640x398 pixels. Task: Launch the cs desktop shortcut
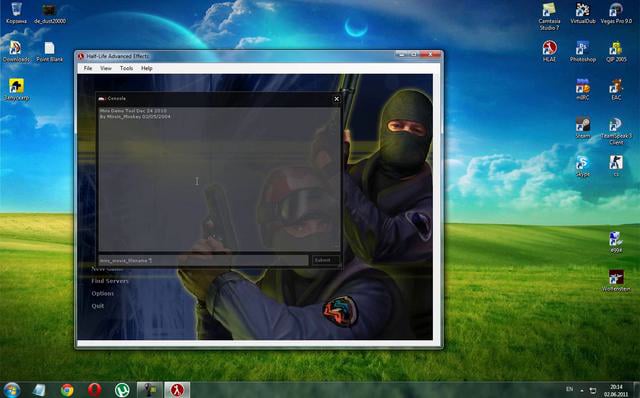616,166
